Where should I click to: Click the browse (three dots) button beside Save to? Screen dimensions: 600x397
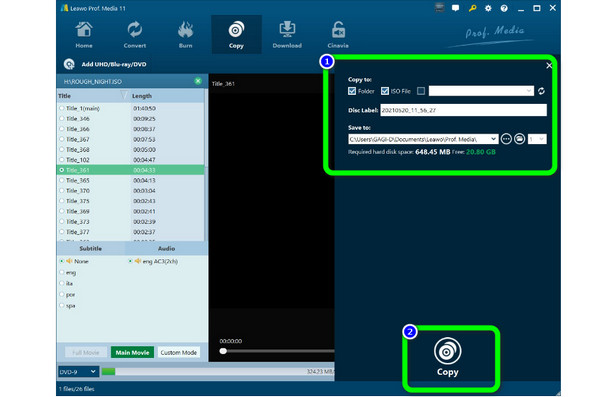click(506, 139)
